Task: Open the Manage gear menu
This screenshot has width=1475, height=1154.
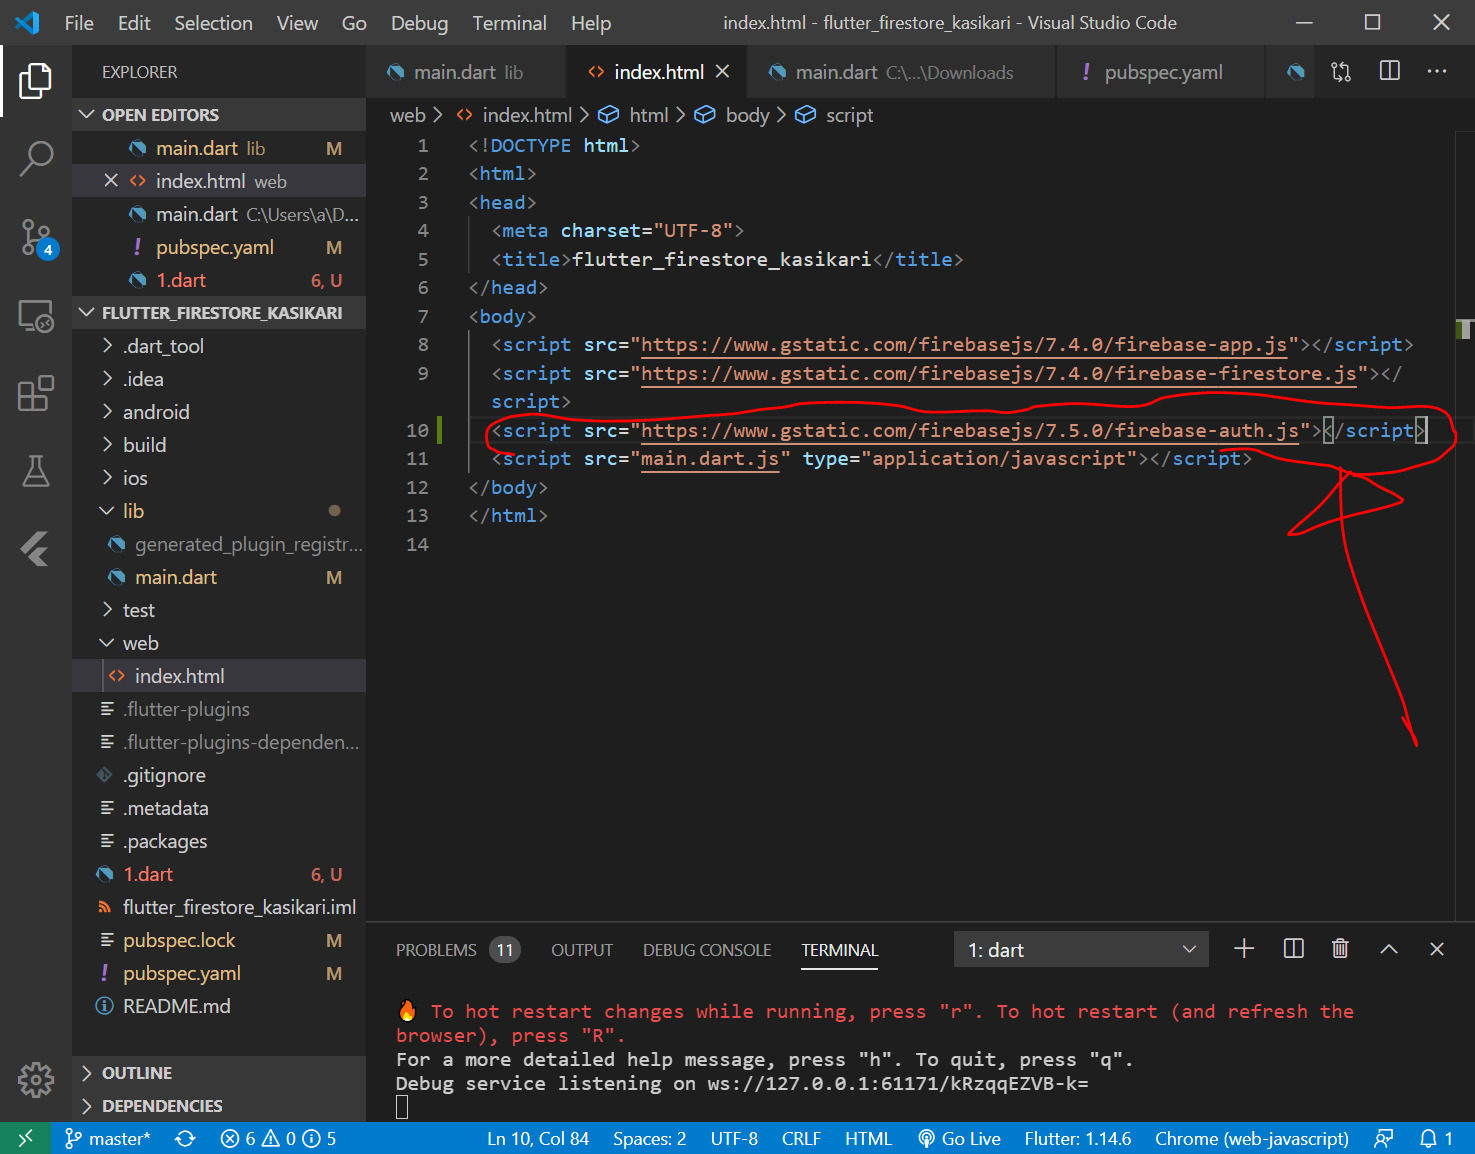Action: (x=36, y=1079)
